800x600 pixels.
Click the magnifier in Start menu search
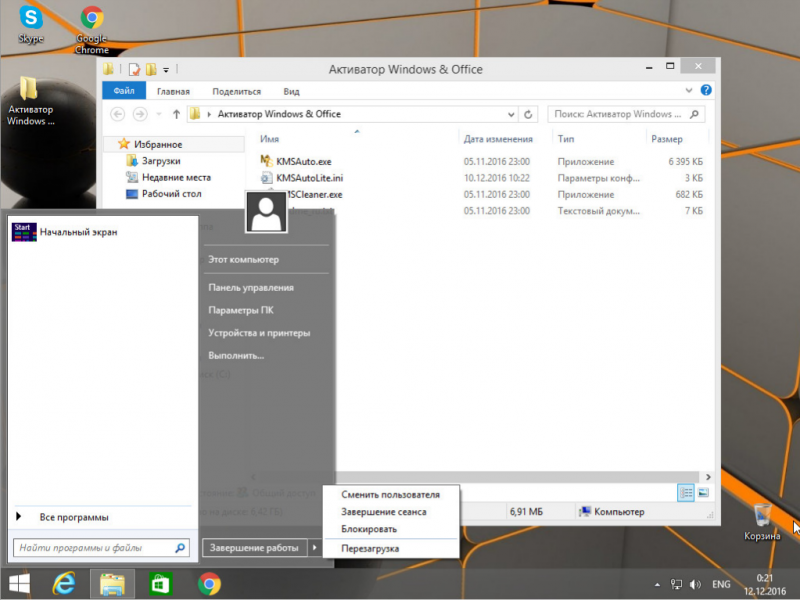tap(180, 548)
